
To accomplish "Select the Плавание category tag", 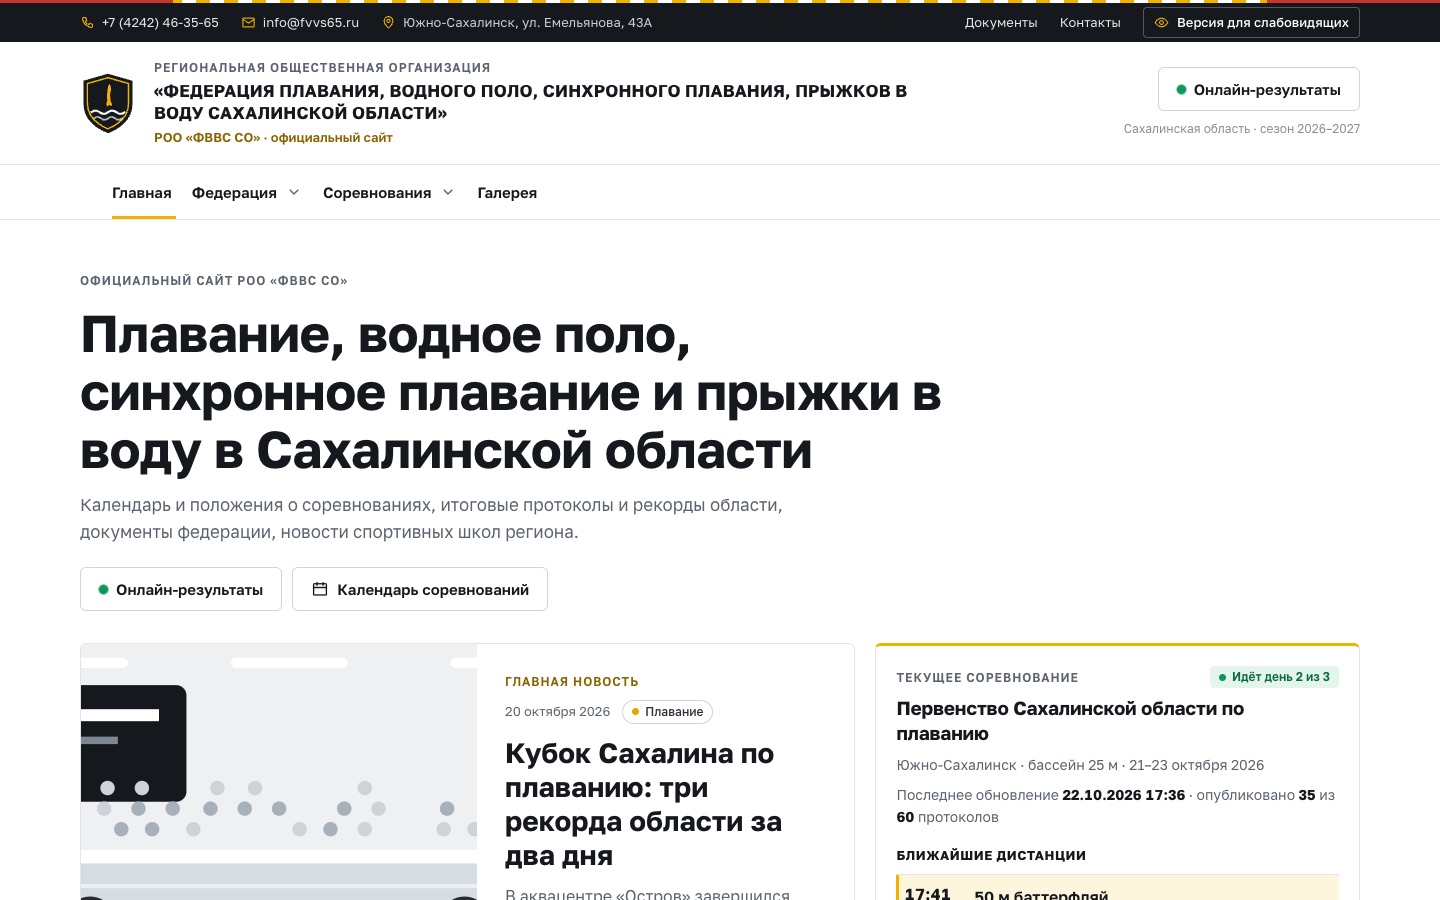I will point(667,712).
